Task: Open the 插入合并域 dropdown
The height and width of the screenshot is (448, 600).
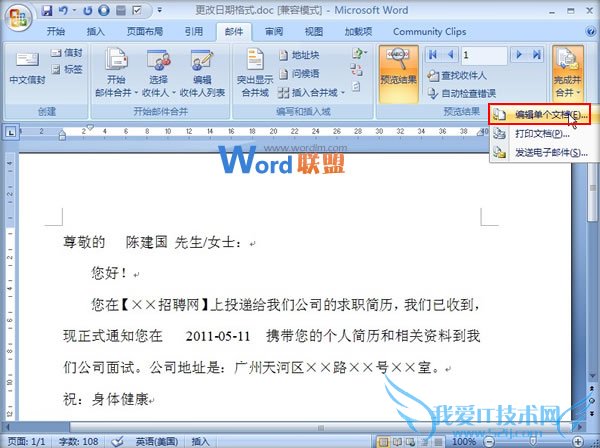Action: pyautogui.click(x=311, y=92)
